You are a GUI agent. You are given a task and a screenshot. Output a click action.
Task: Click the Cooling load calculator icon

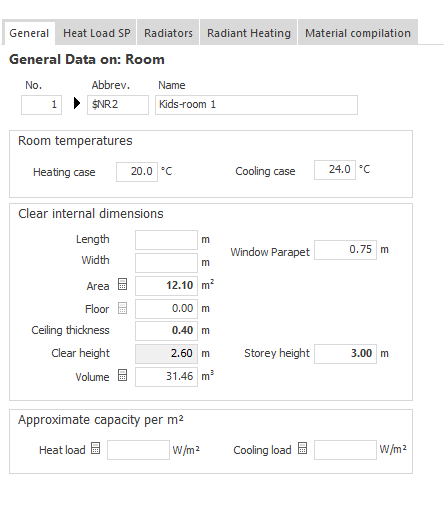coord(302,448)
